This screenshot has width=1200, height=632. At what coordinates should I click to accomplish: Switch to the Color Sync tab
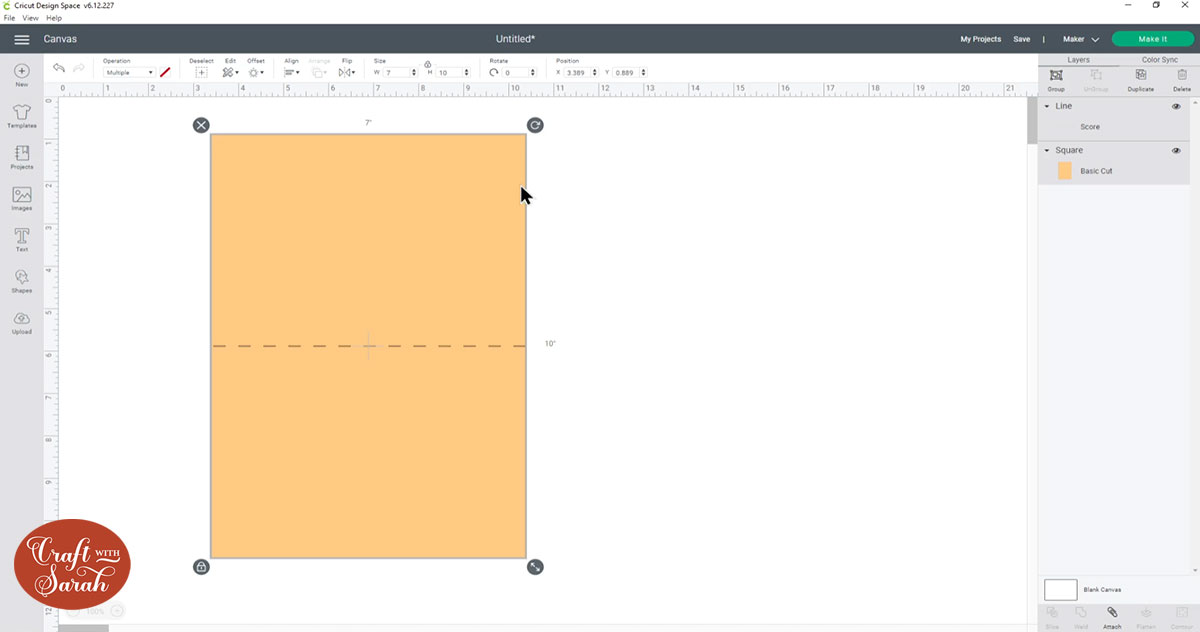(1159, 59)
